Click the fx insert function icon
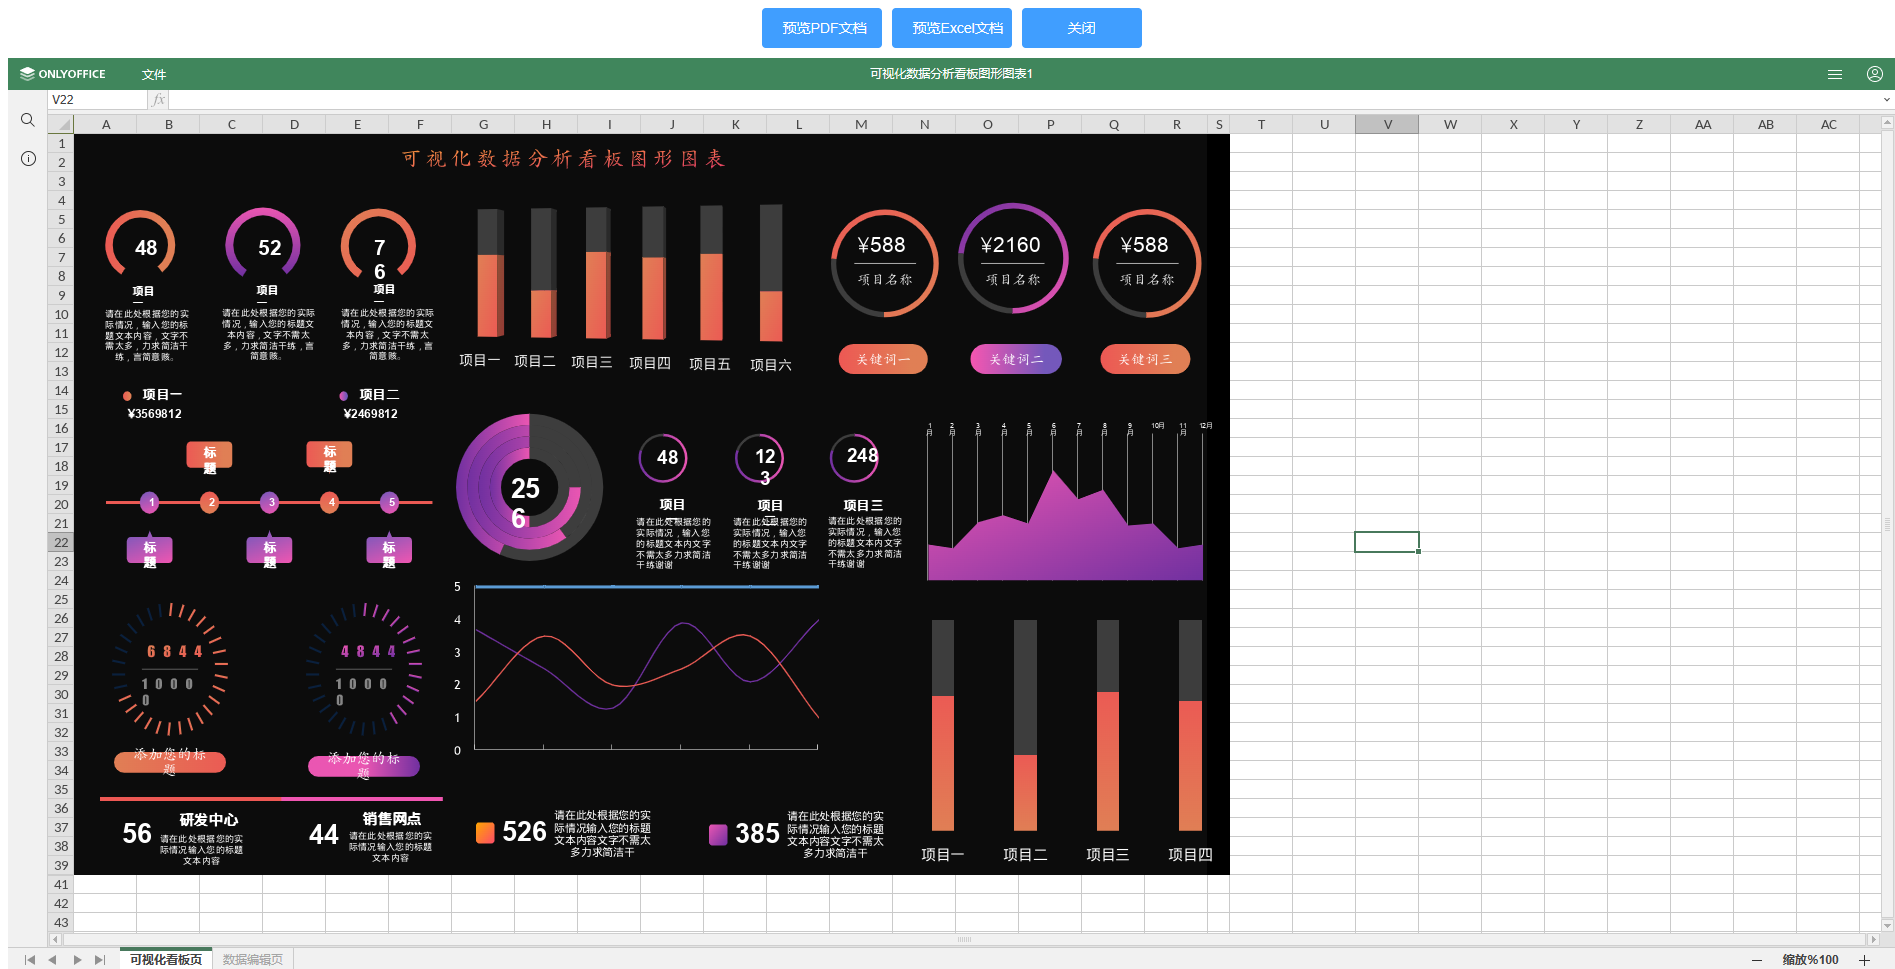Screen dimensions: 1895x969 coord(158,100)
